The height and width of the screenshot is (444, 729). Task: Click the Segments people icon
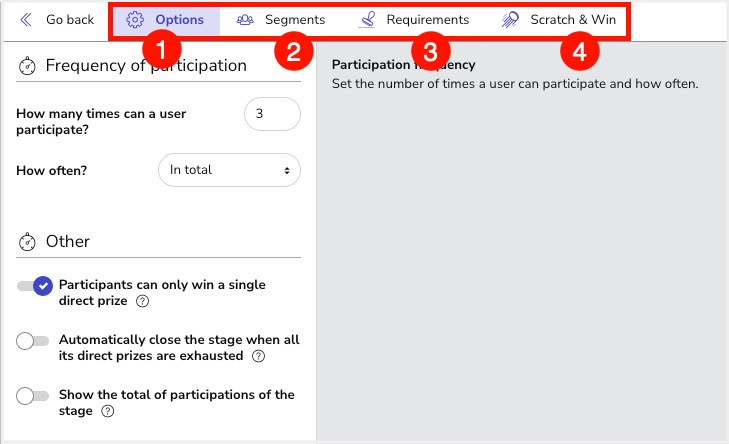(244, 20)
